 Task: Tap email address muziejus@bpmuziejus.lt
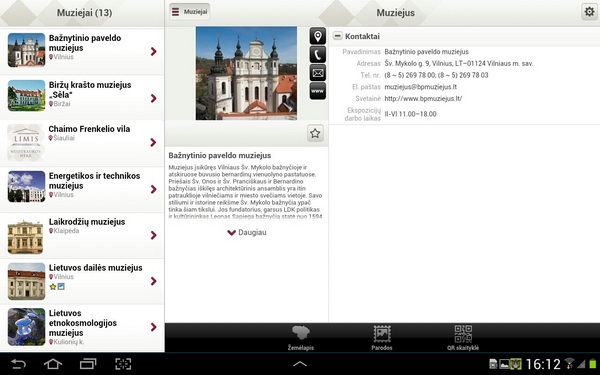click(420, 87)
